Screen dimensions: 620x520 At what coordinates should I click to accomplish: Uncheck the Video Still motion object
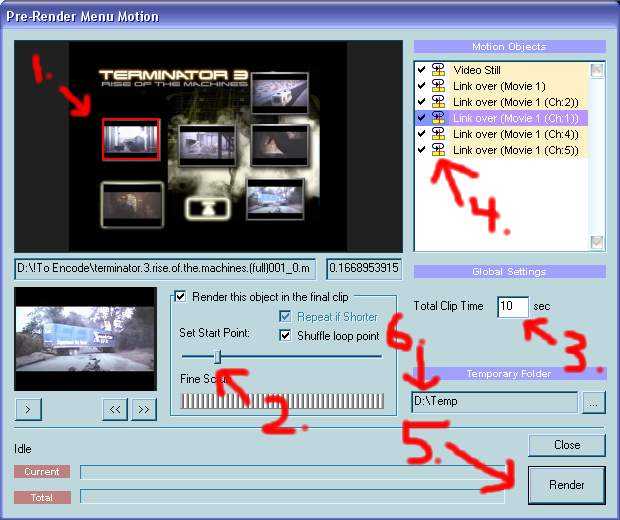422,70
